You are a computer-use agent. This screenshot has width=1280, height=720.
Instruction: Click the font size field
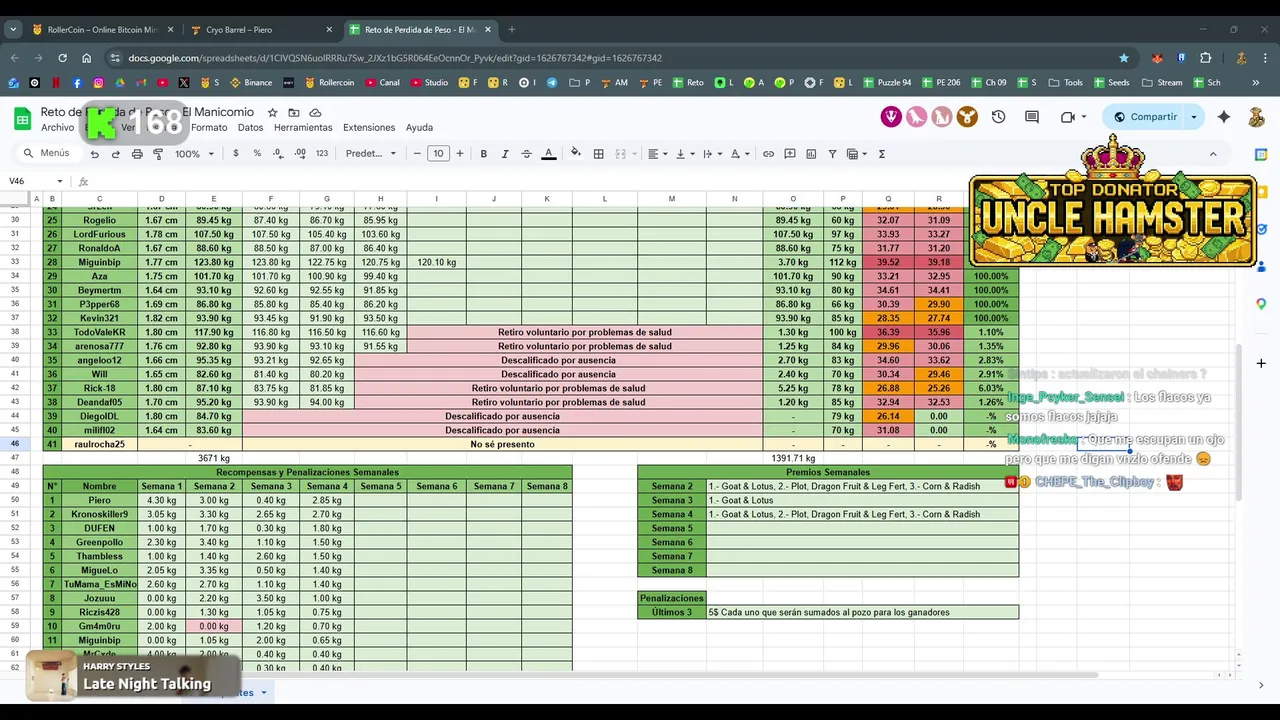438,154
